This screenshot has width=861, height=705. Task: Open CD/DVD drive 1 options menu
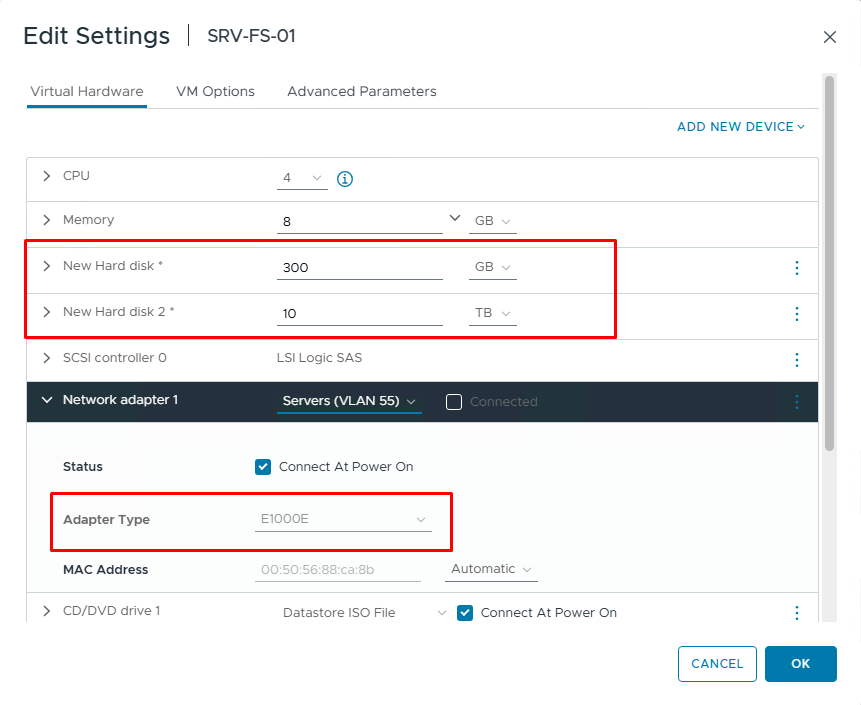tap(797, 613)
